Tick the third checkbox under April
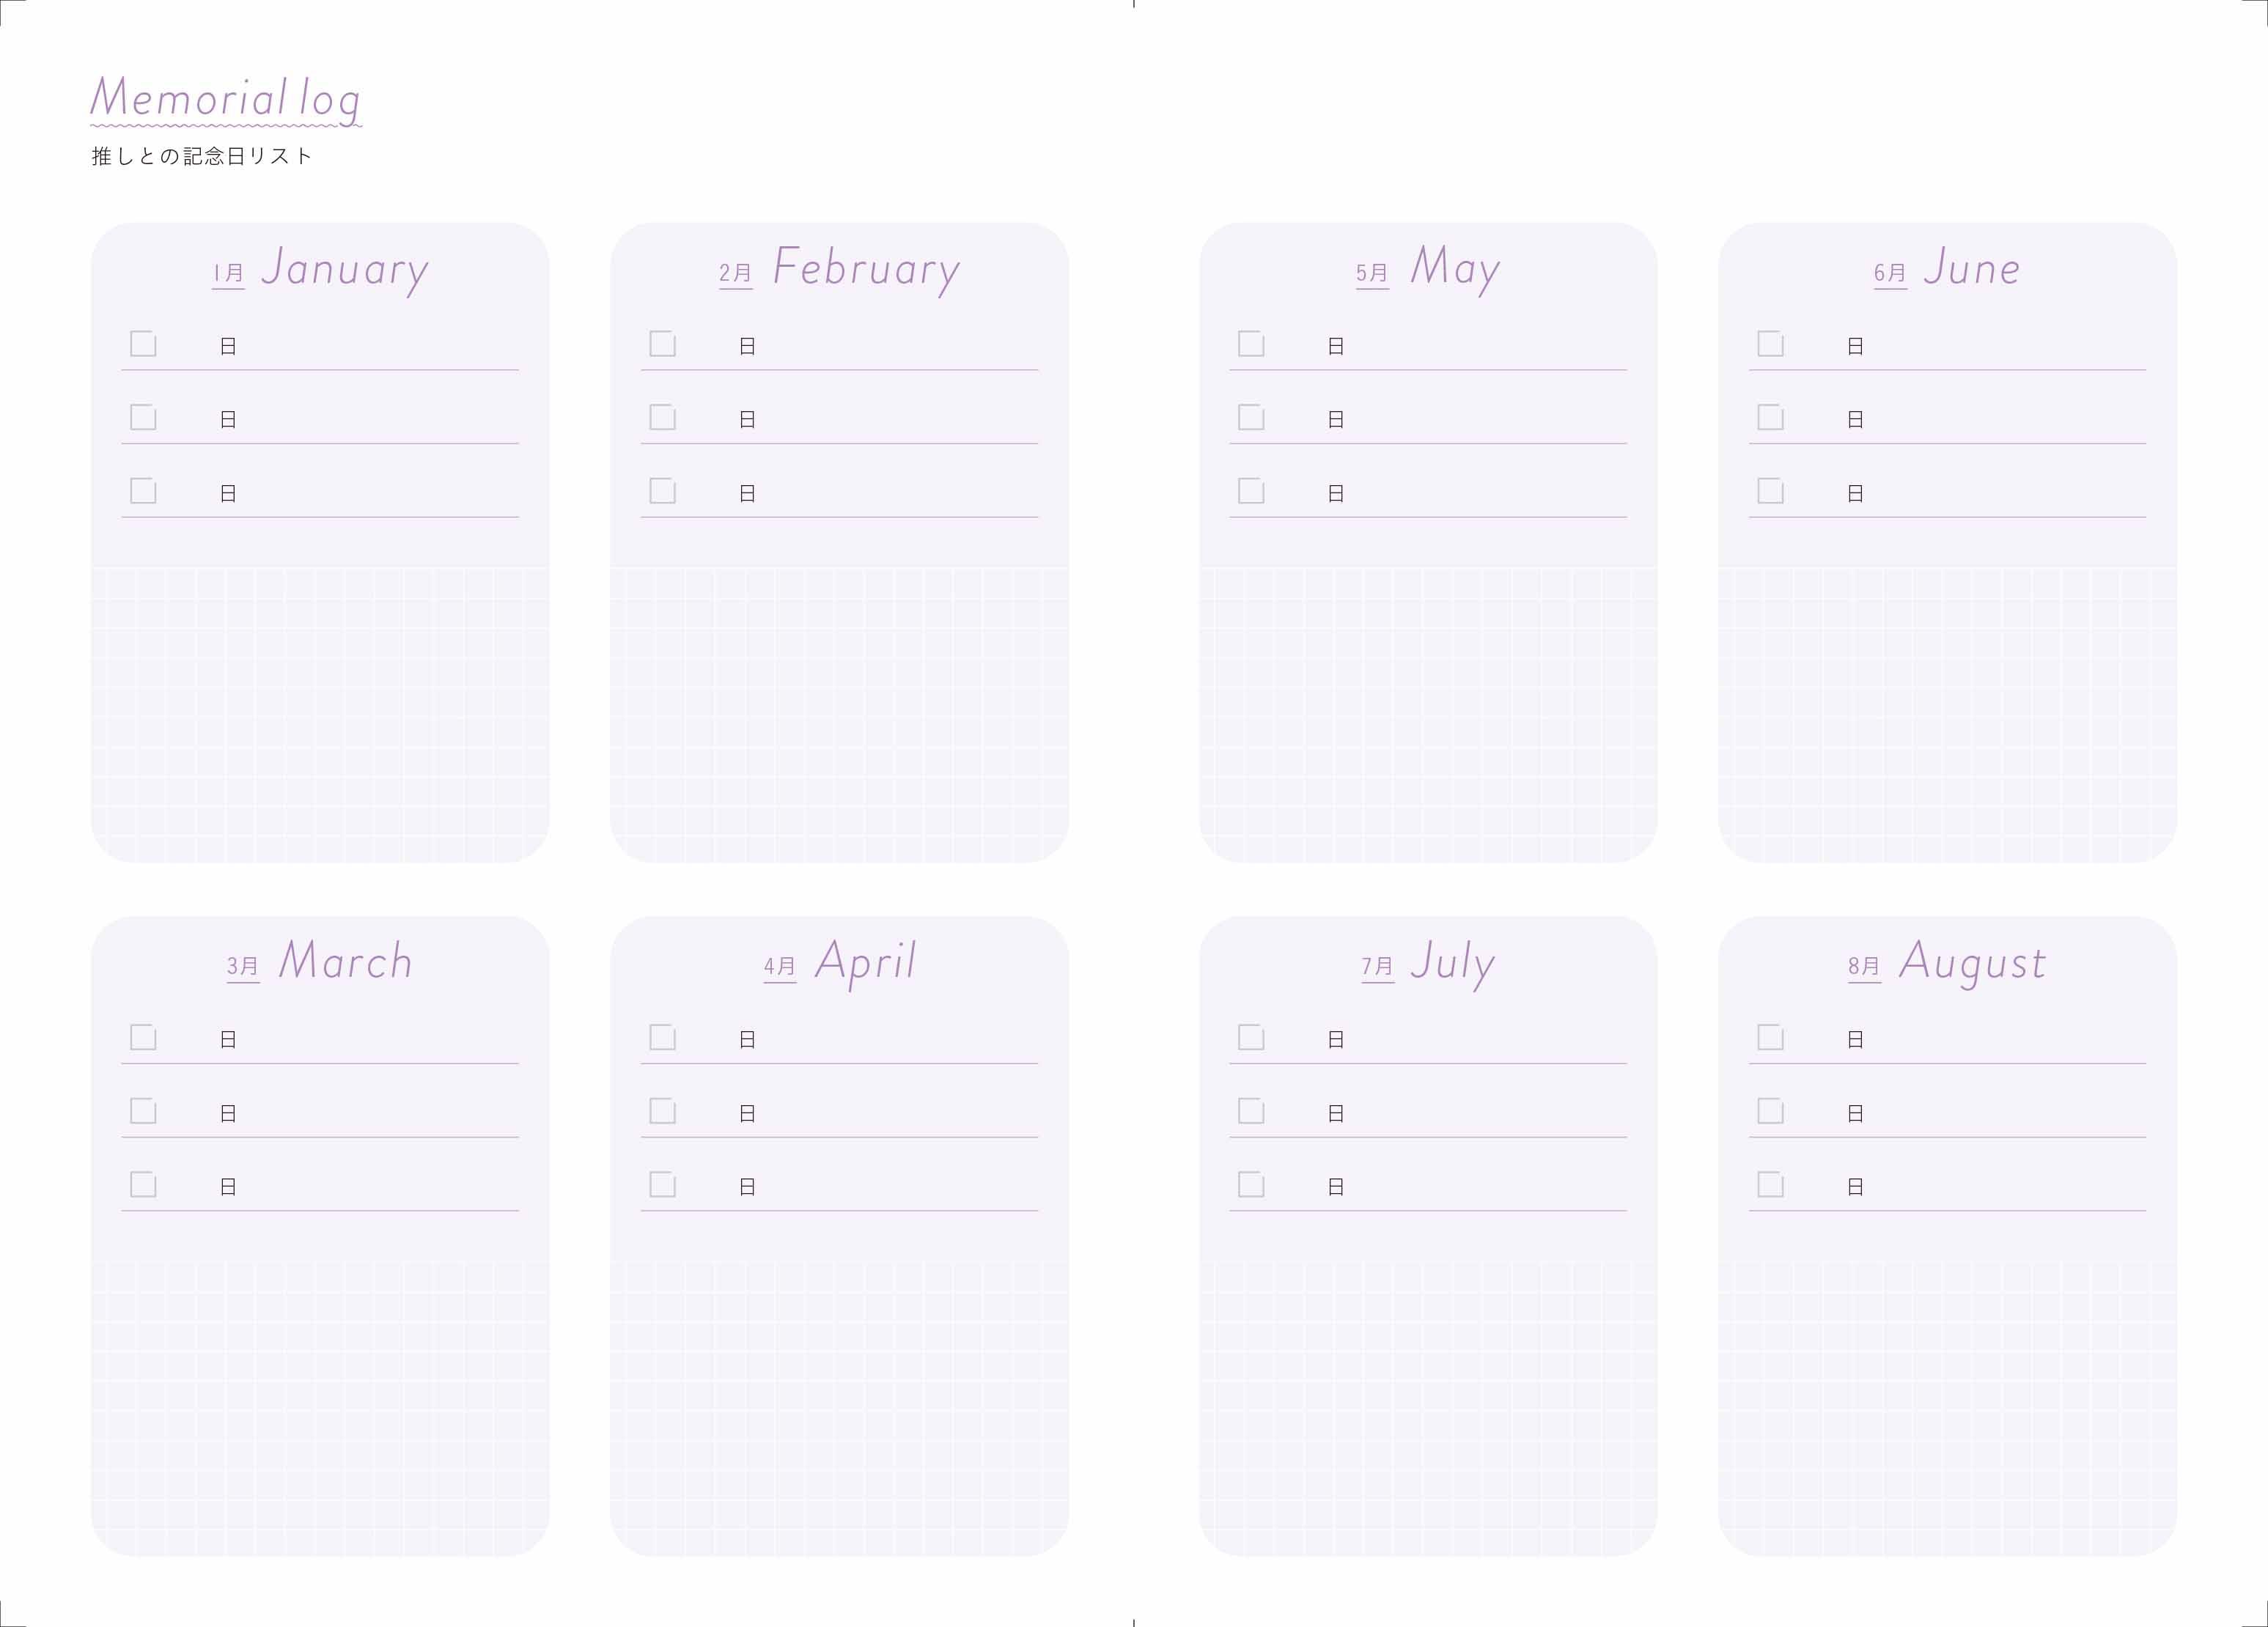This screenshot has height=1627, width=2268. 662,1184
